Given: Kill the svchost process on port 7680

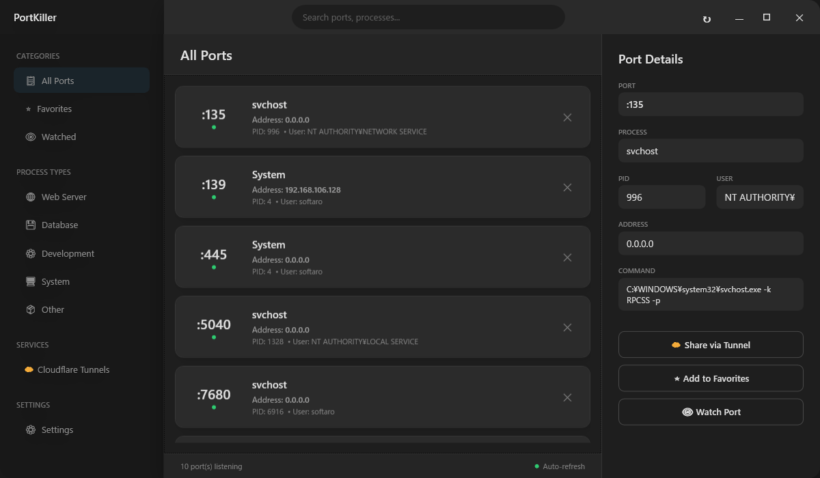Looking at the screenshot, I should click(567, 398).
